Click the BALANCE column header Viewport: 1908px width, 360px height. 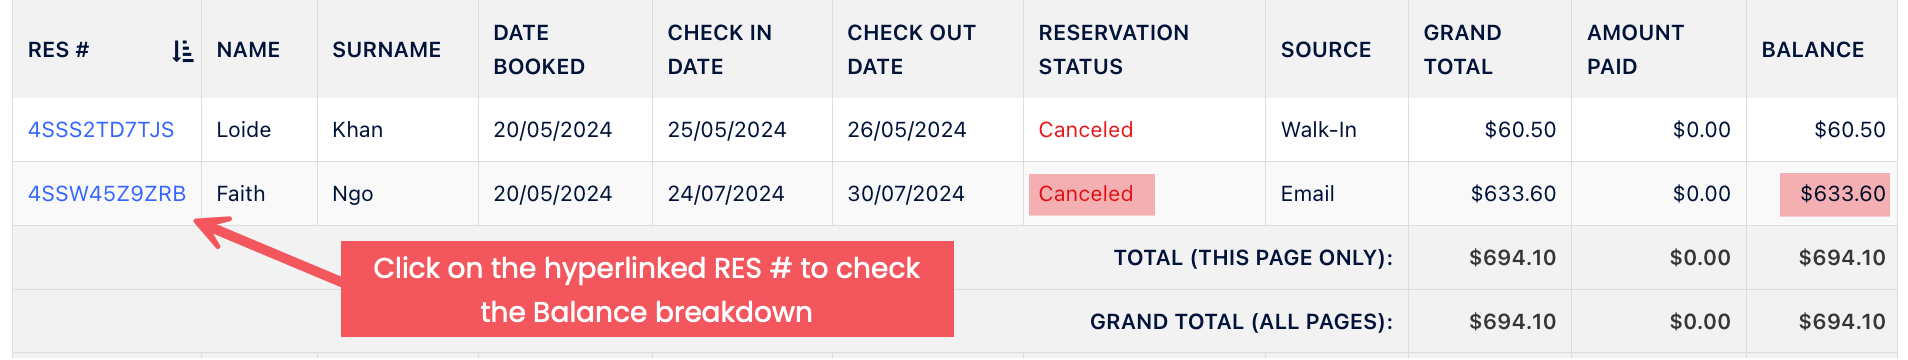tap(1812, 50)
